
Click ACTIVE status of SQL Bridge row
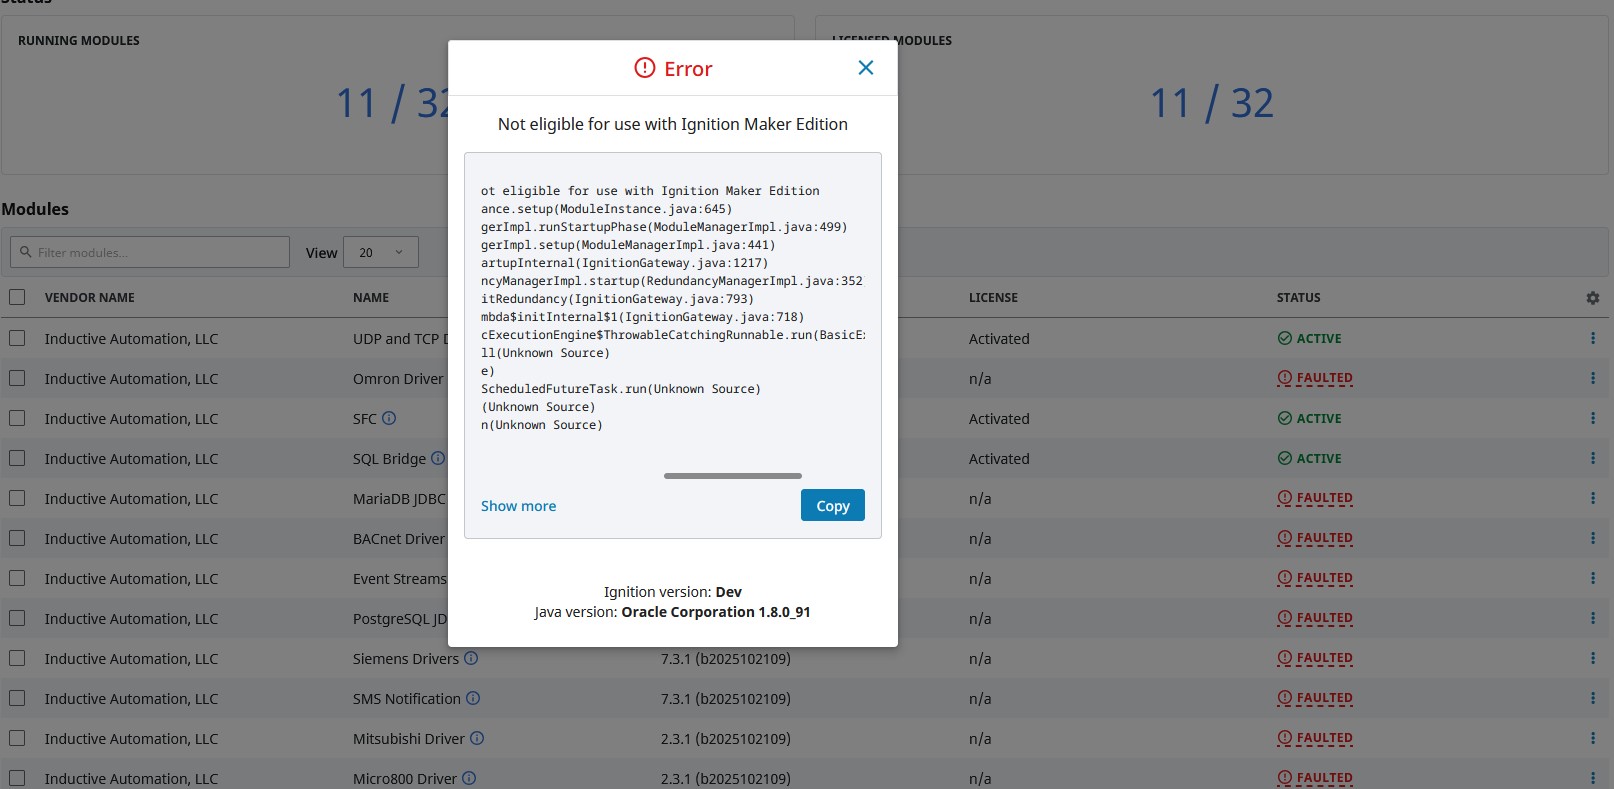pyautogui.click(x=1309, y=458)
